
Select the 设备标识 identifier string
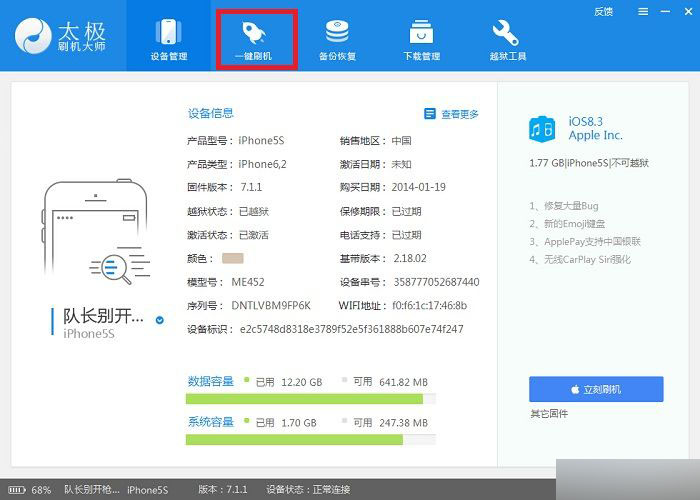[x=351, y=329]
